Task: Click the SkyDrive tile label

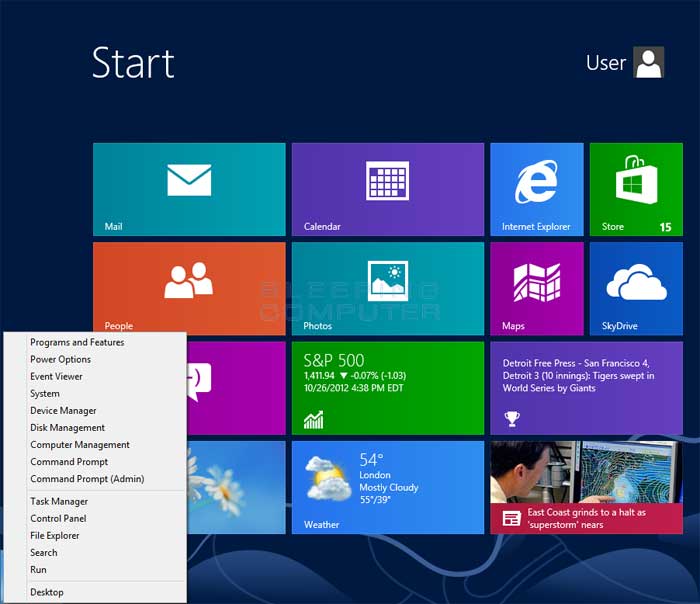Action: pos(620,326)
